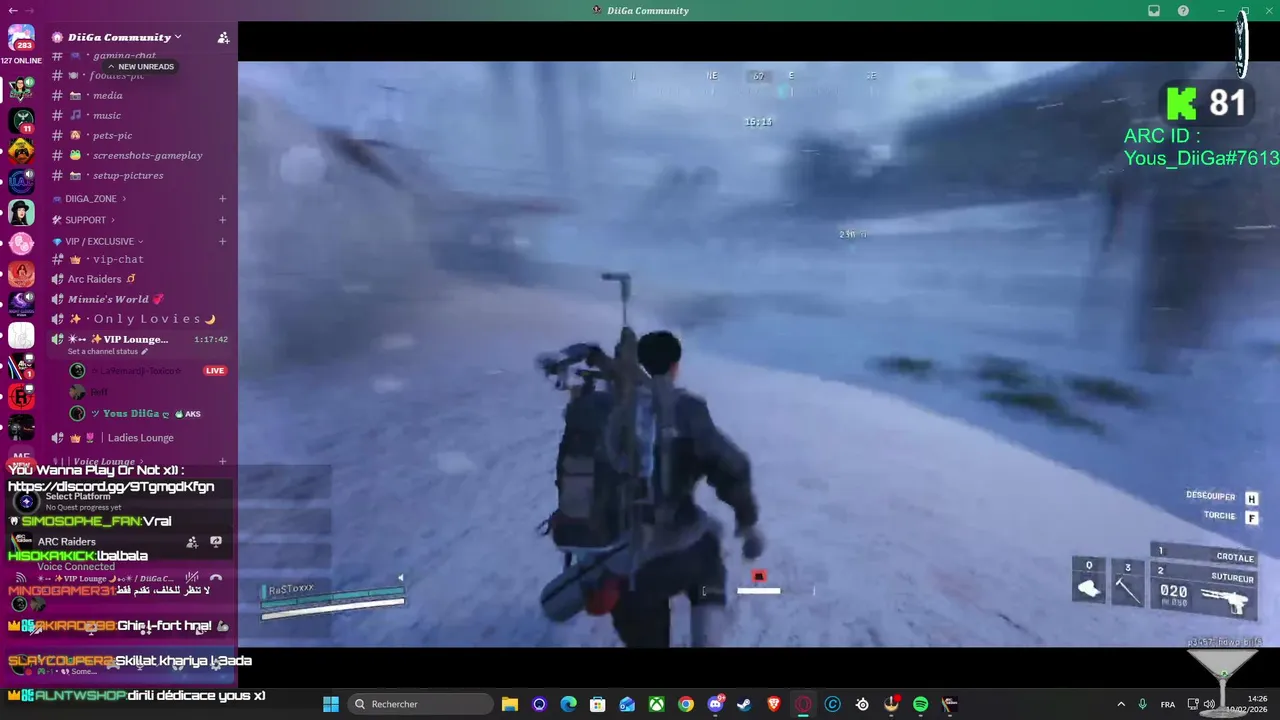Image resolution: width=1280 pixels, height=720 pixels.
Task: Open the DiiGa Community server dropdown menu
Action: pyautogui.click(x=124, y=37)
